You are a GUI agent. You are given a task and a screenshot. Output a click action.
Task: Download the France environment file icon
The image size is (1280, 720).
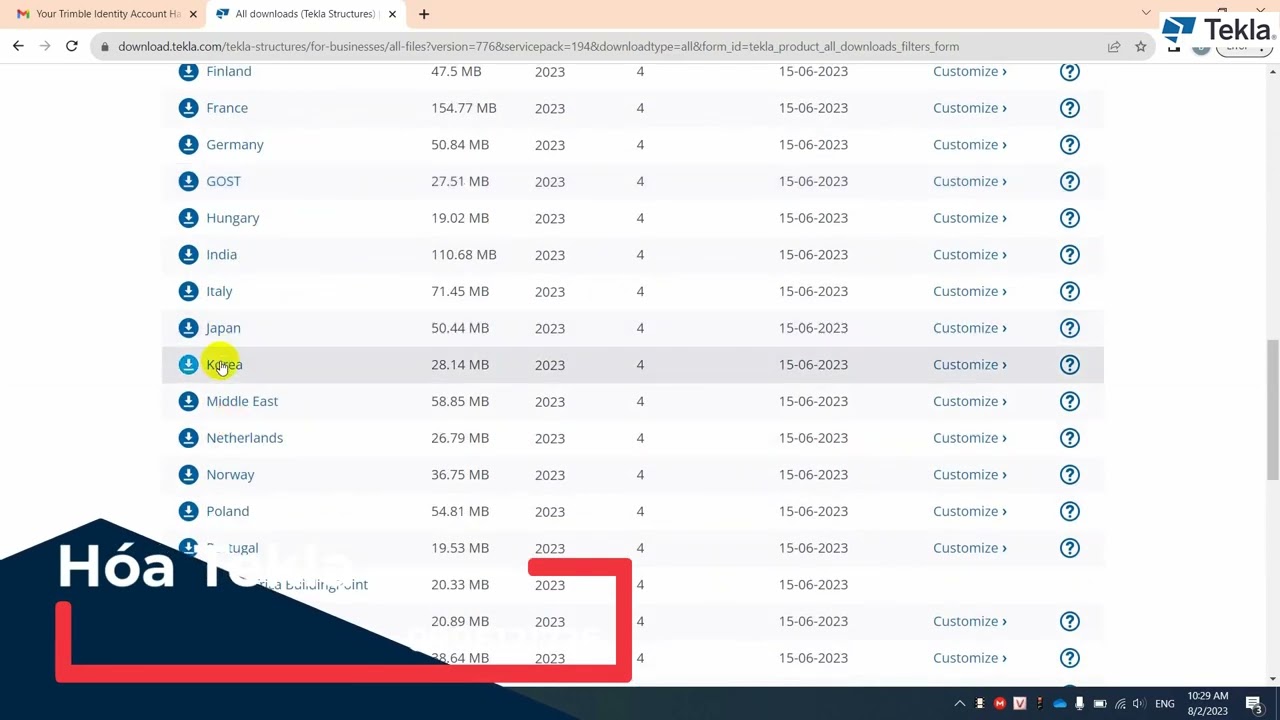pyautogui.click(x=188, y=108)
